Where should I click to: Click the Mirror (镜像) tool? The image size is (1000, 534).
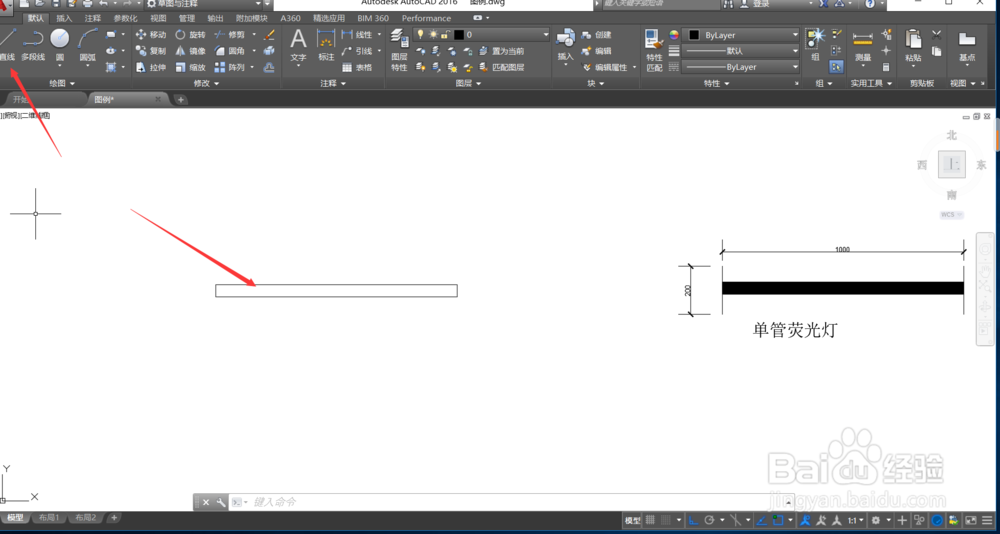[x=190, y=50]
